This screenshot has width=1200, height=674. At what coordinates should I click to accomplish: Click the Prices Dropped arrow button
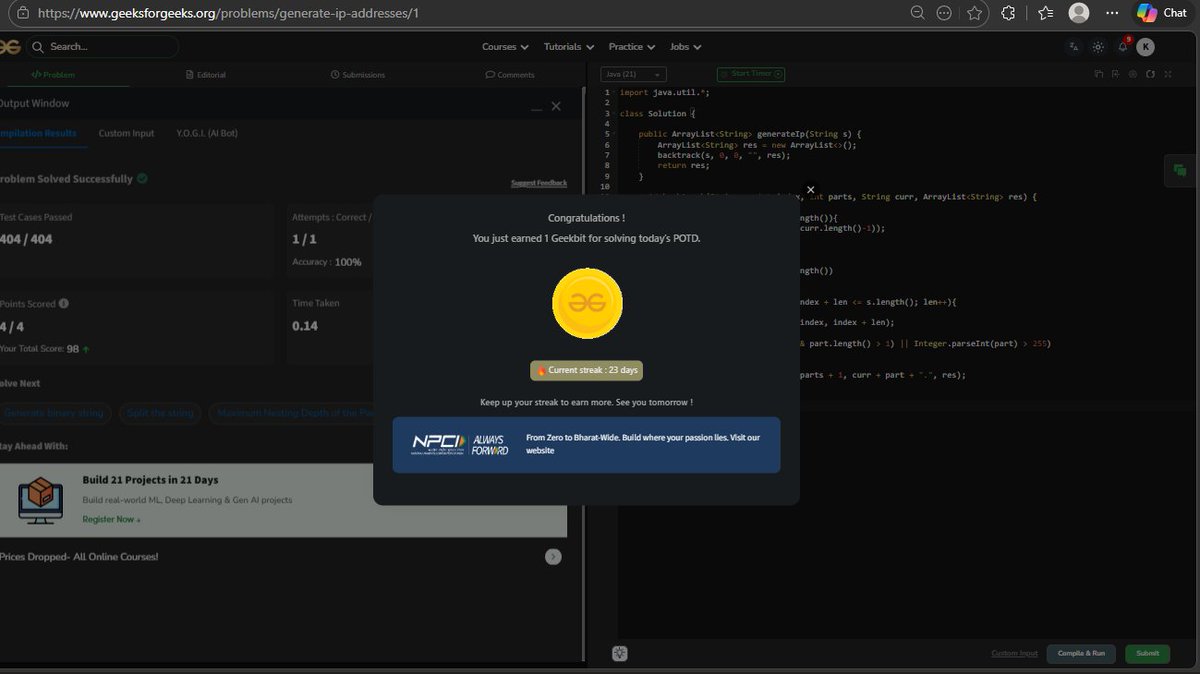pyautogui.click(x=553, y=557)
